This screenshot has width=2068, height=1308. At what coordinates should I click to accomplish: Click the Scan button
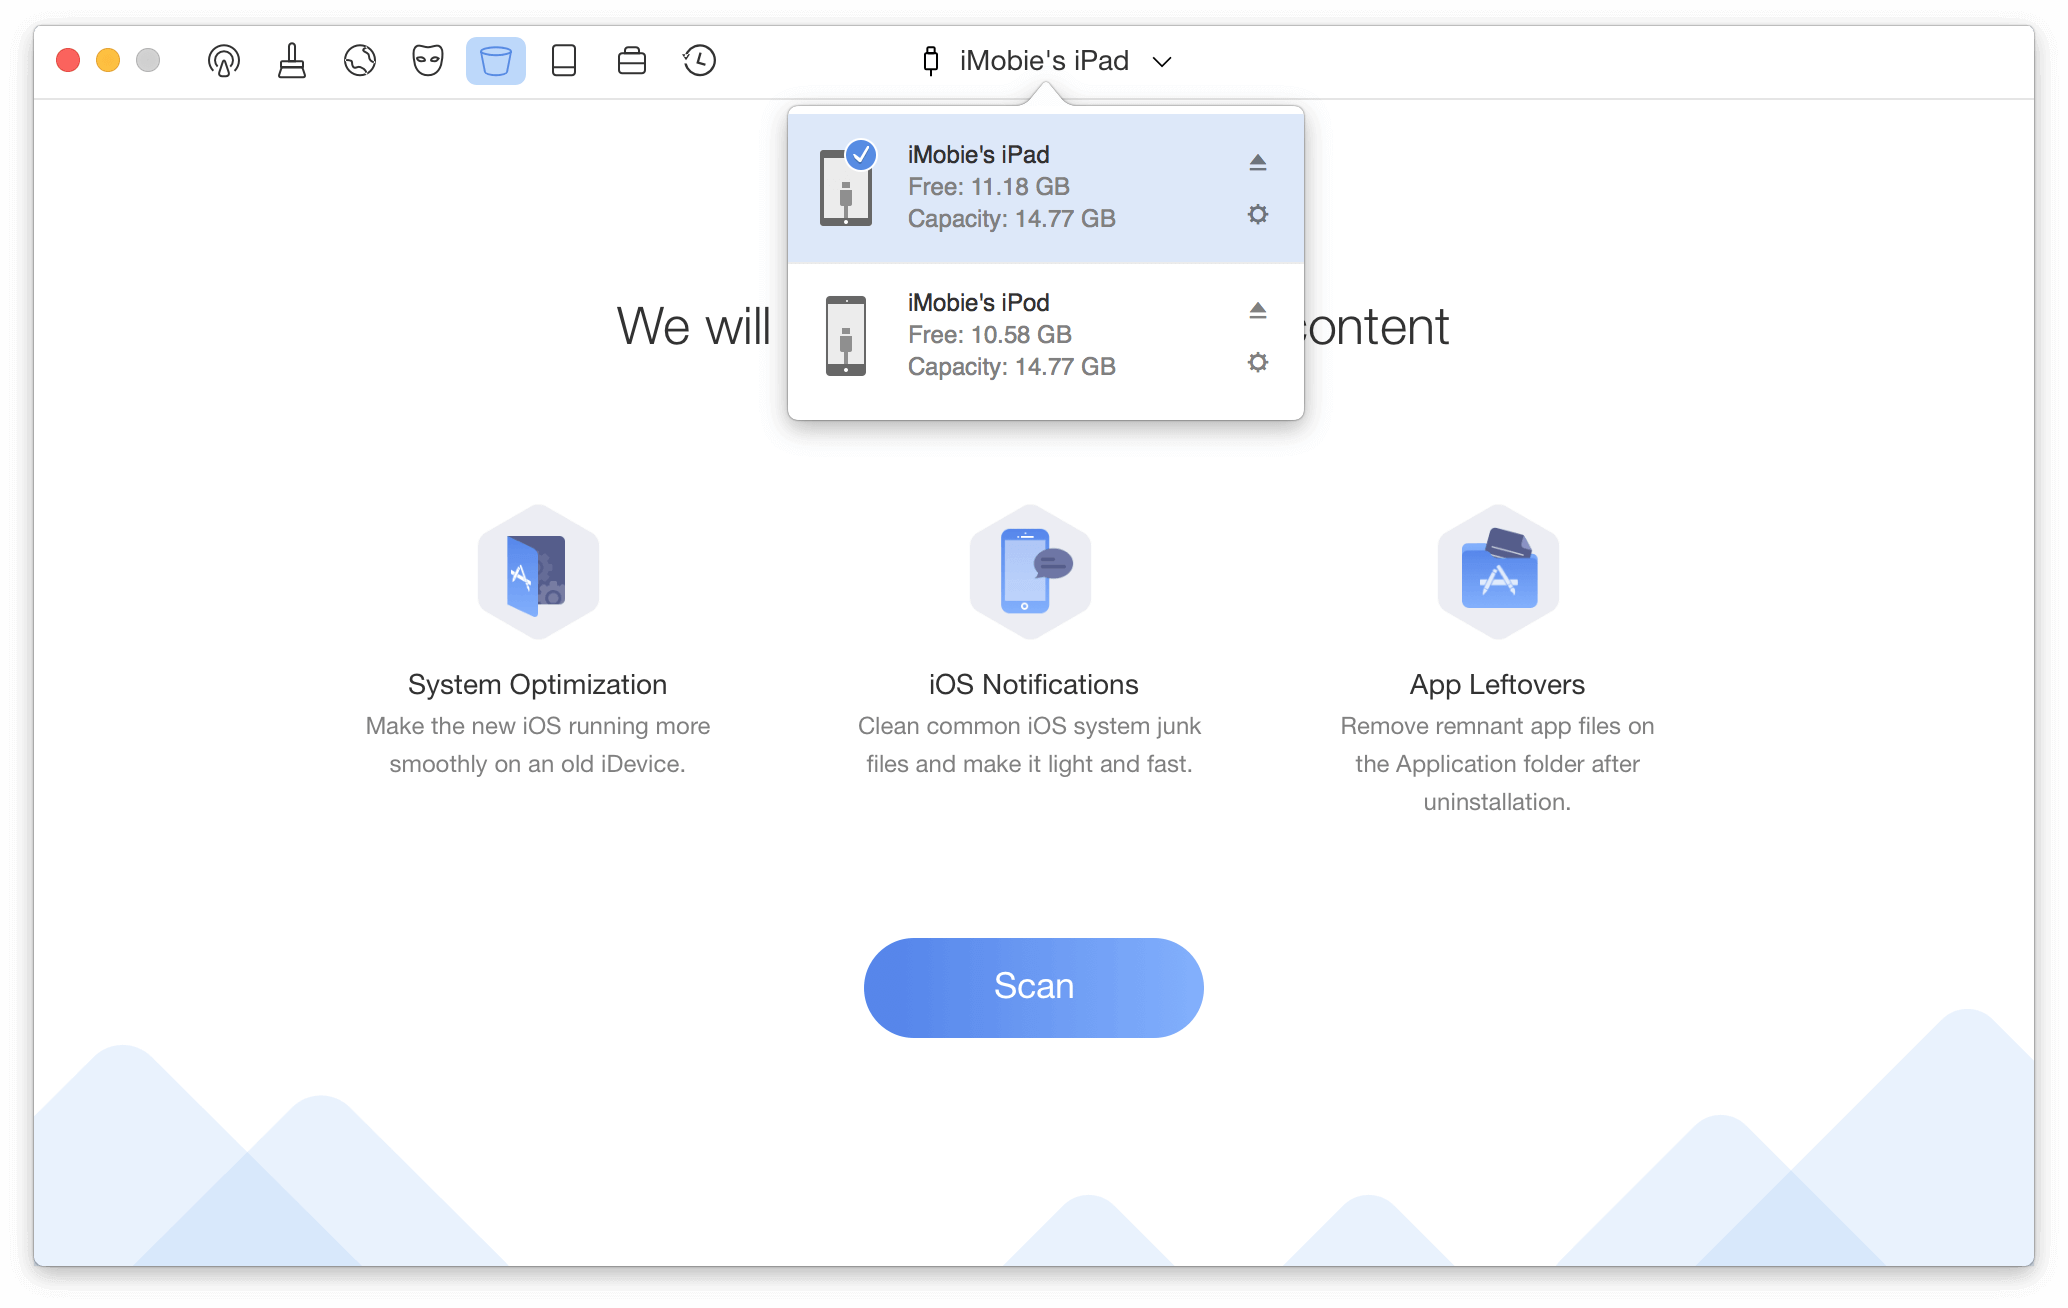pyautogui.click(x=1033, y=987)
